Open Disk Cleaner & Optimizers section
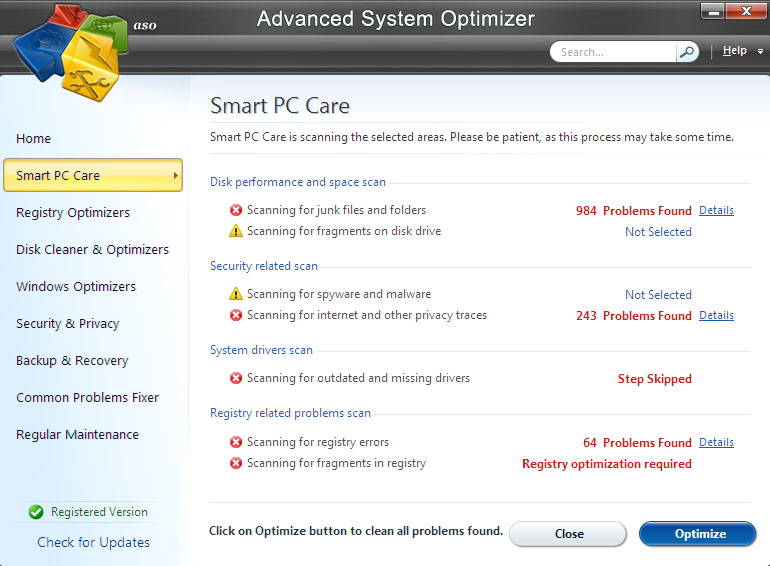 click(x=92, y=249)
